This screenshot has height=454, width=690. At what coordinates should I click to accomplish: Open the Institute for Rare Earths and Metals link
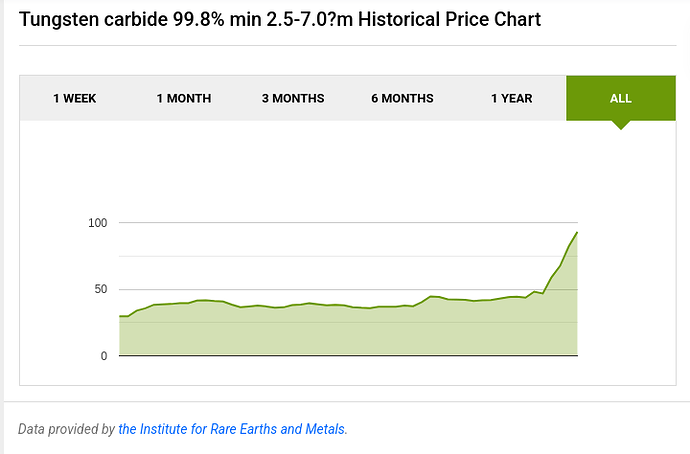pyautogui.click(x=232, y=429)
